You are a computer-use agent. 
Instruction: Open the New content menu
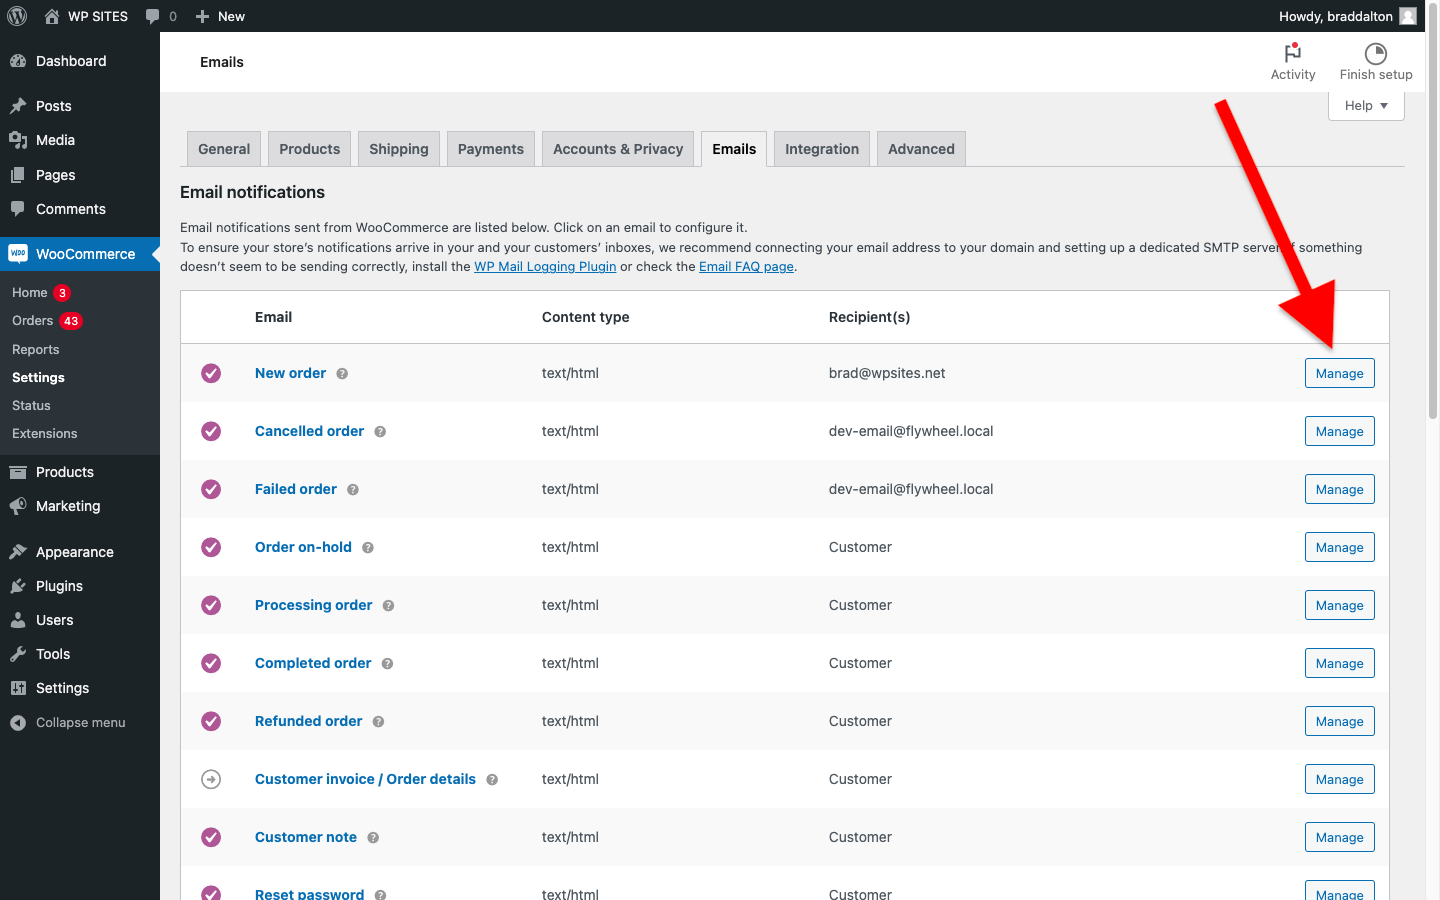tap(220, 16)
